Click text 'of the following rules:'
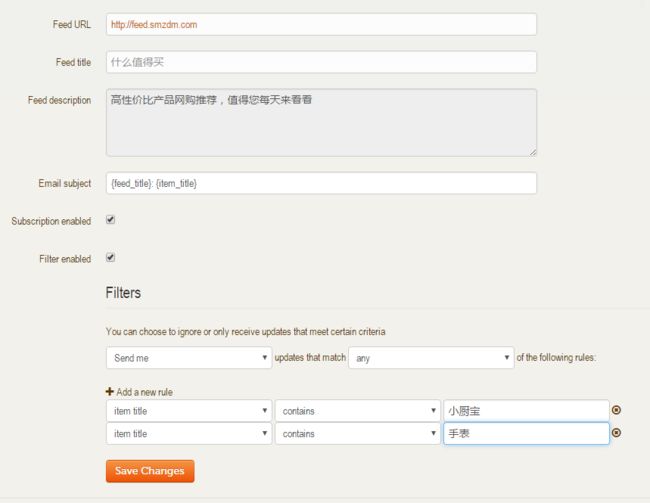650x503 pixels. coord(556,357)
